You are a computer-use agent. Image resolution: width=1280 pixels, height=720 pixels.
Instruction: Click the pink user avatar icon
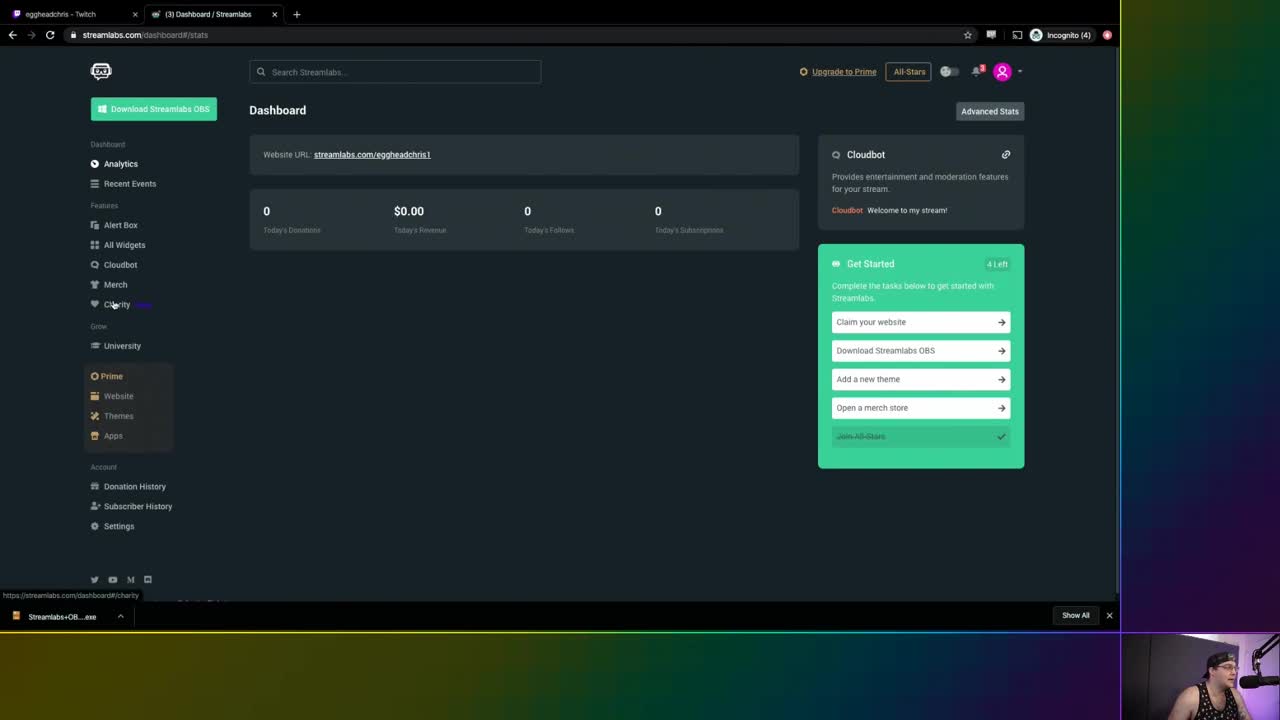point(1002,72)
